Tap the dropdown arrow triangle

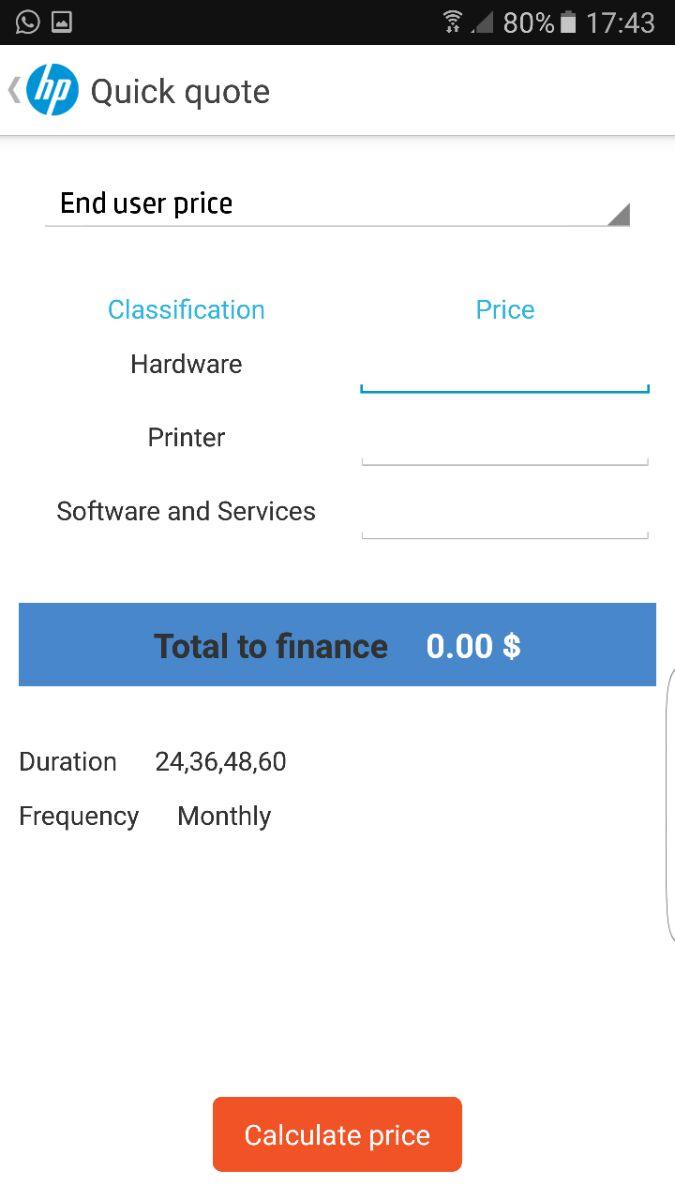tap(618, 213)
